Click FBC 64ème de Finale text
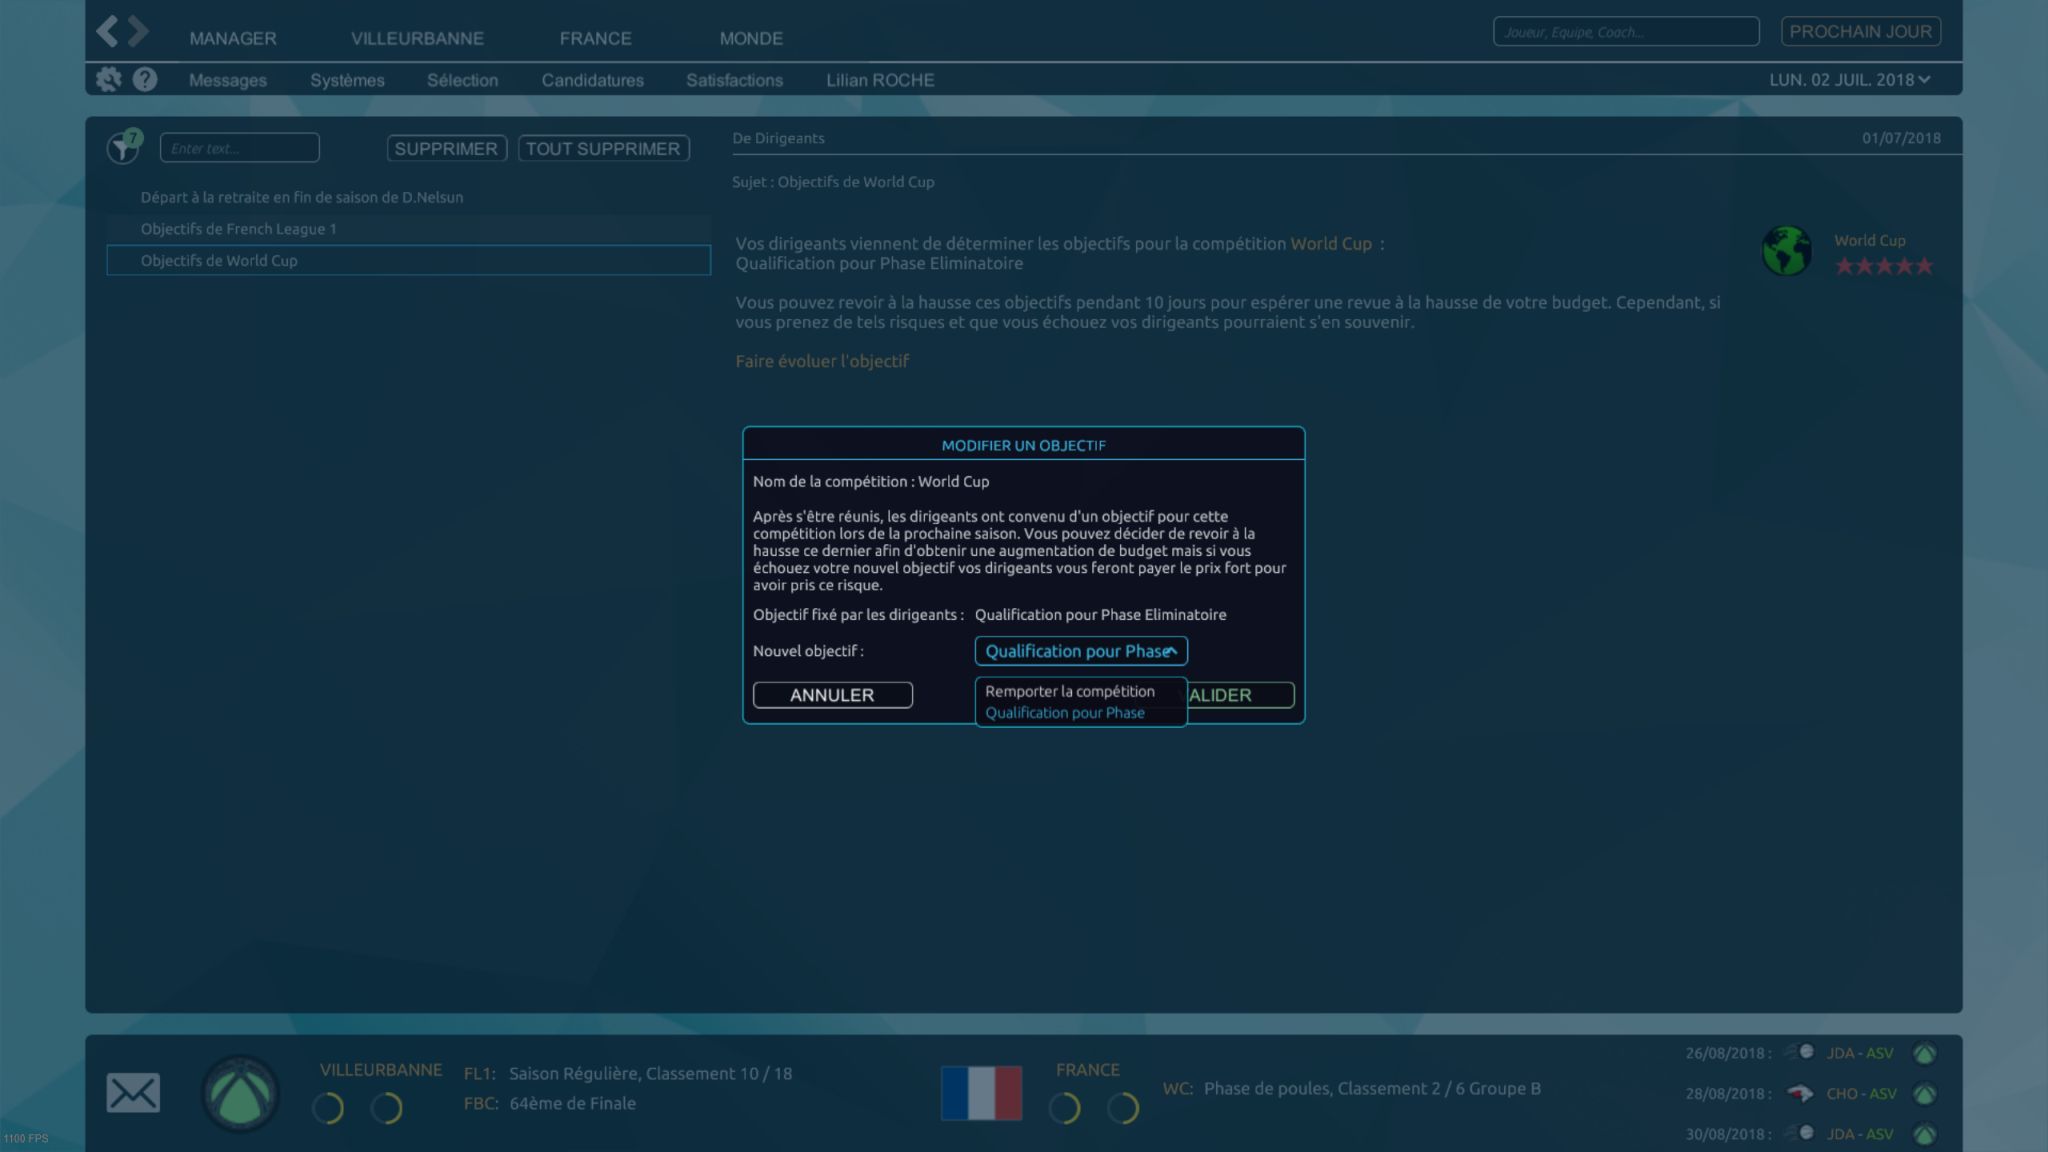This screenshot has width=2048, height=1152. tap(572, 1103)
